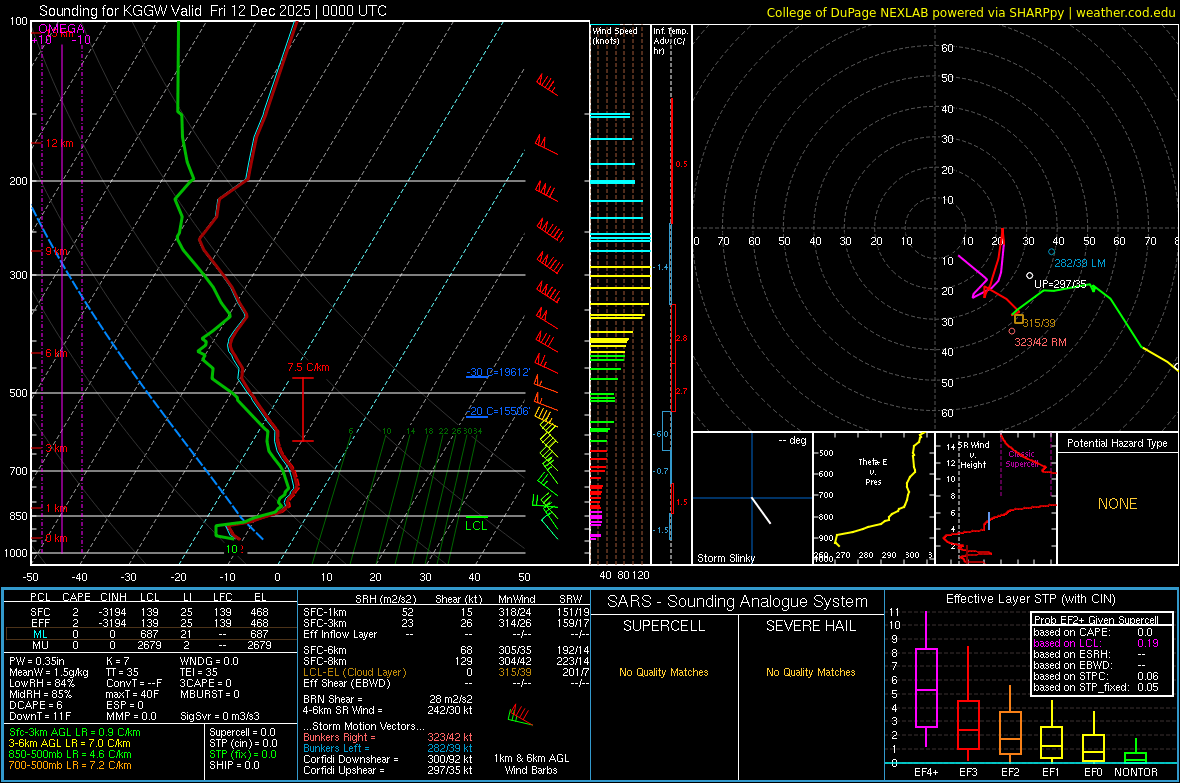Click the orange '315/39' hodograph label
The image size is (1180, 783).
click(x=1039, y=323)
